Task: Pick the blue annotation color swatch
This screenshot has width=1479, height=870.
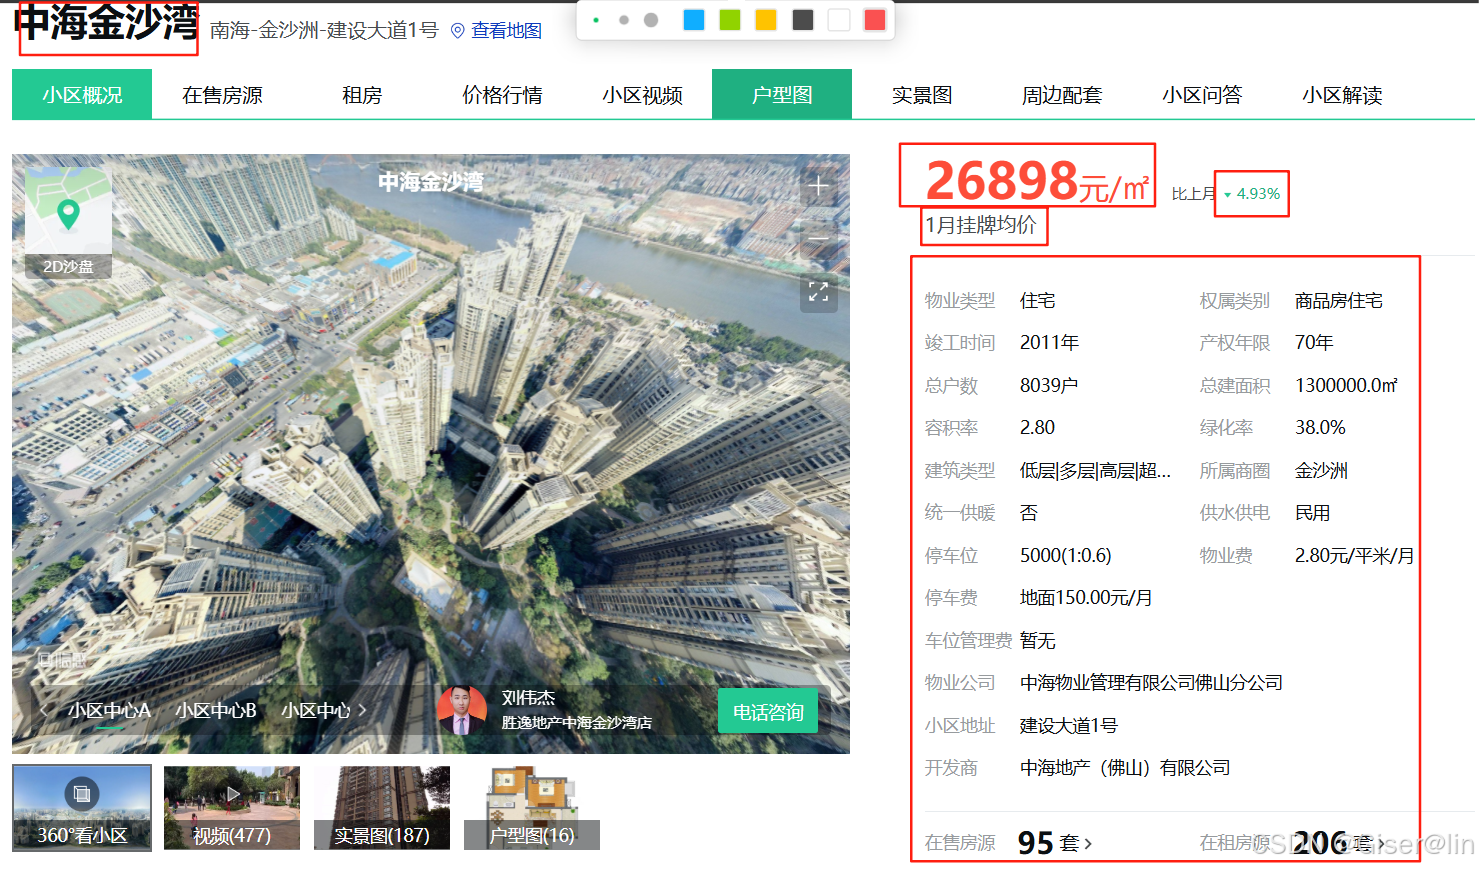Action: pyautogui.click(x=694, y=20)
